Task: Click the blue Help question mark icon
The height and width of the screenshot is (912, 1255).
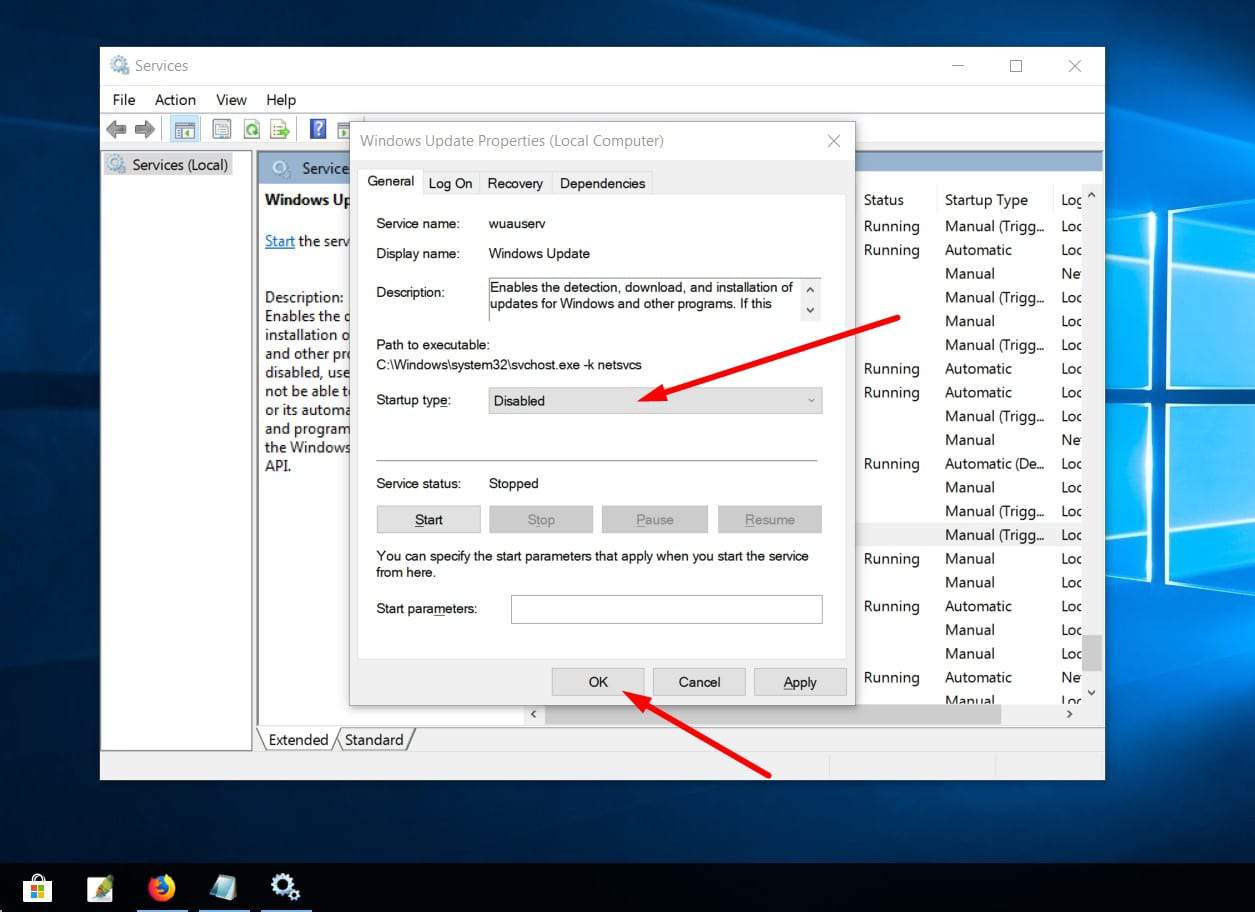Action: coord(318,129)
